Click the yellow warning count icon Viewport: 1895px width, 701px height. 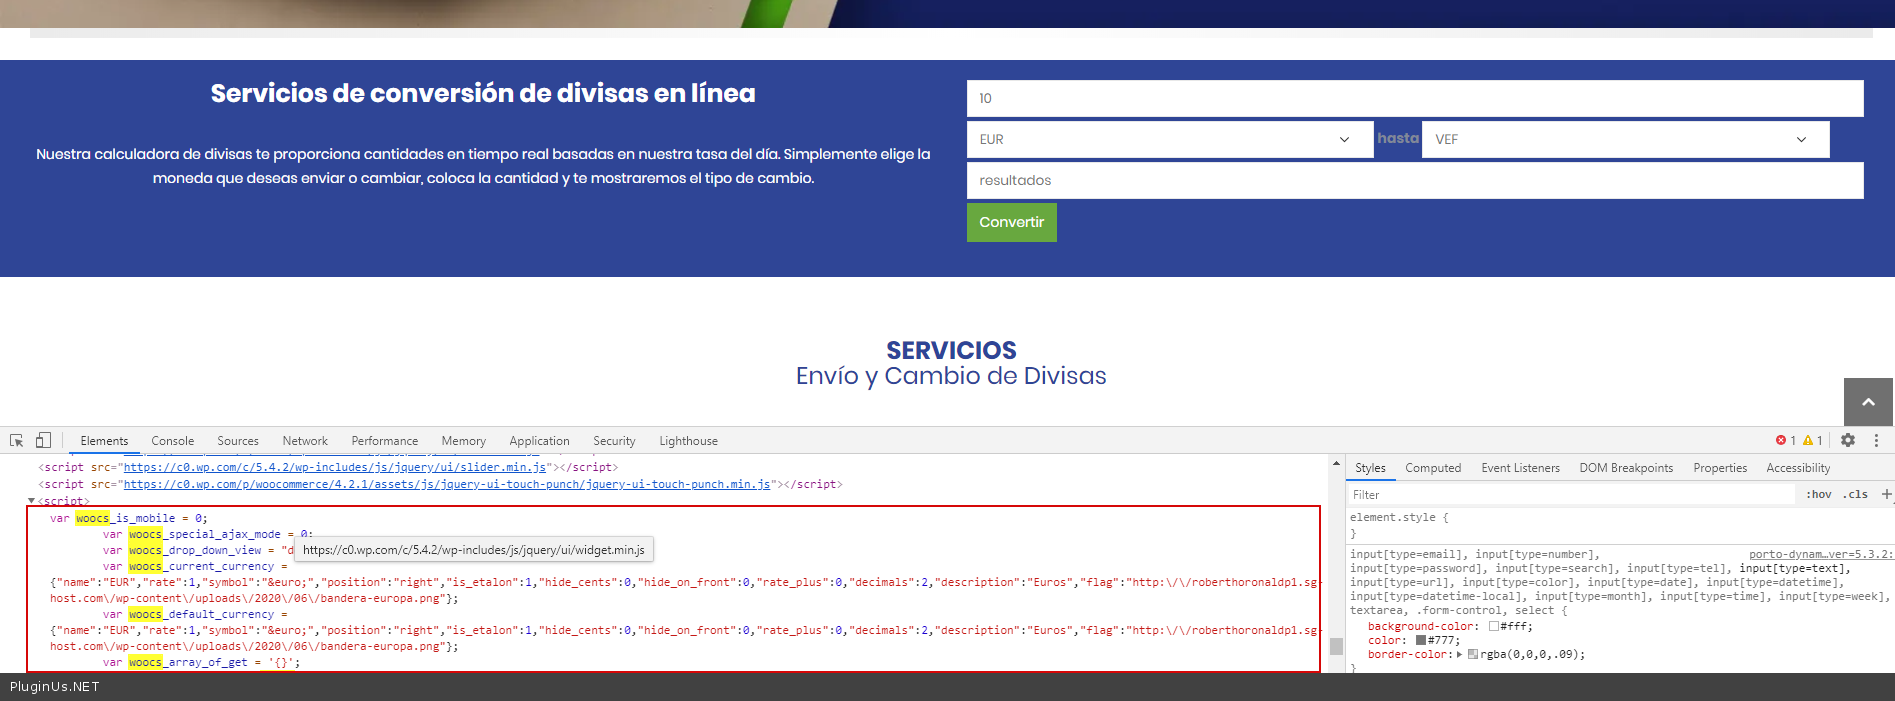point(1808,440)
